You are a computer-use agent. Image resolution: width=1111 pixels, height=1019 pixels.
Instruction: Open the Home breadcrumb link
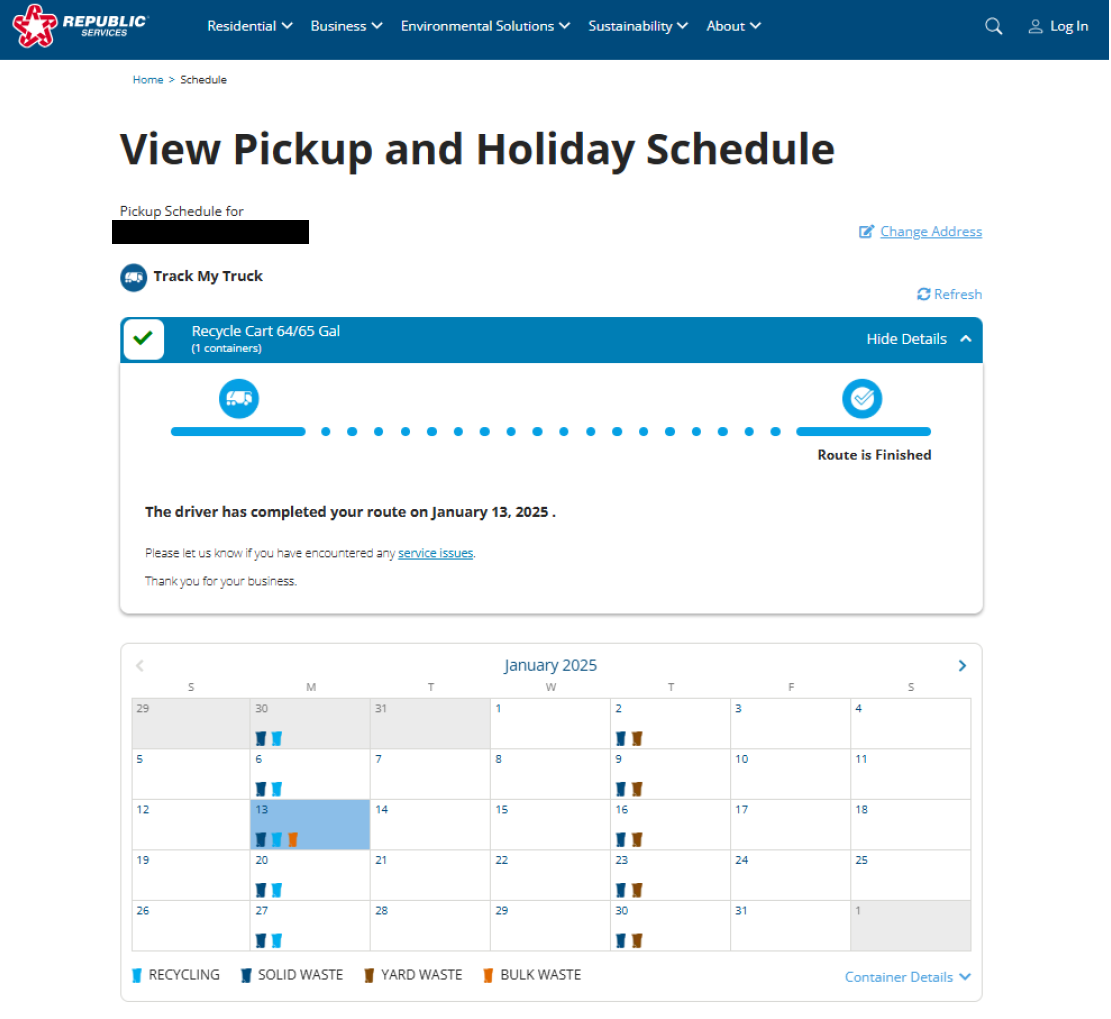tap(147, 79)
